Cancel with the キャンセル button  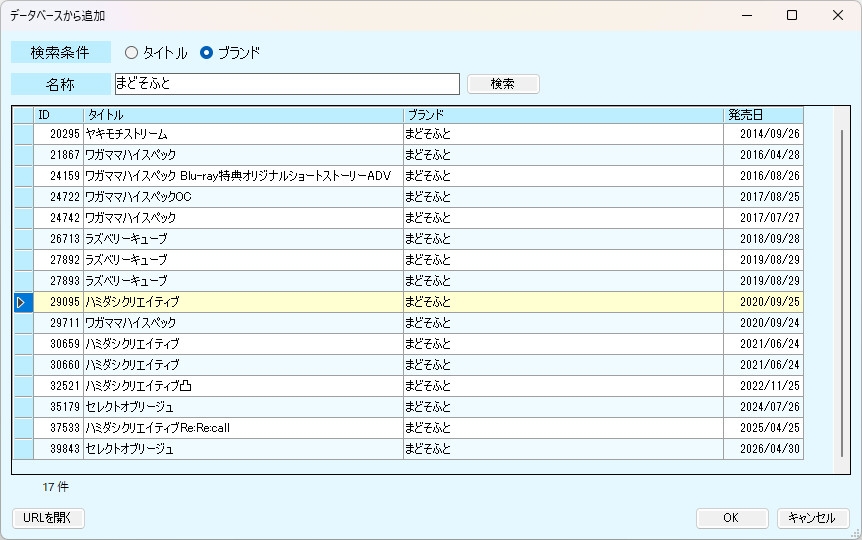click(812, 518)
